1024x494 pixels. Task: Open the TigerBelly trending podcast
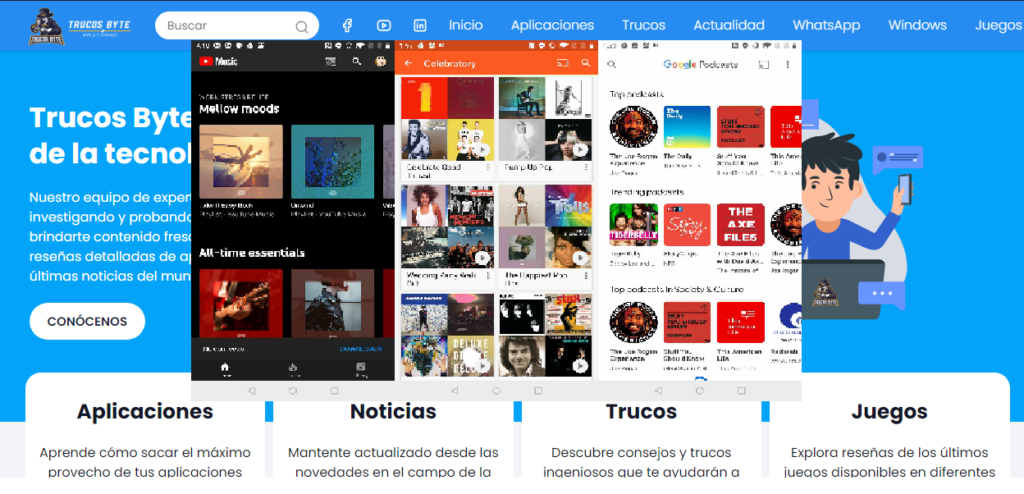click(633, 225)
